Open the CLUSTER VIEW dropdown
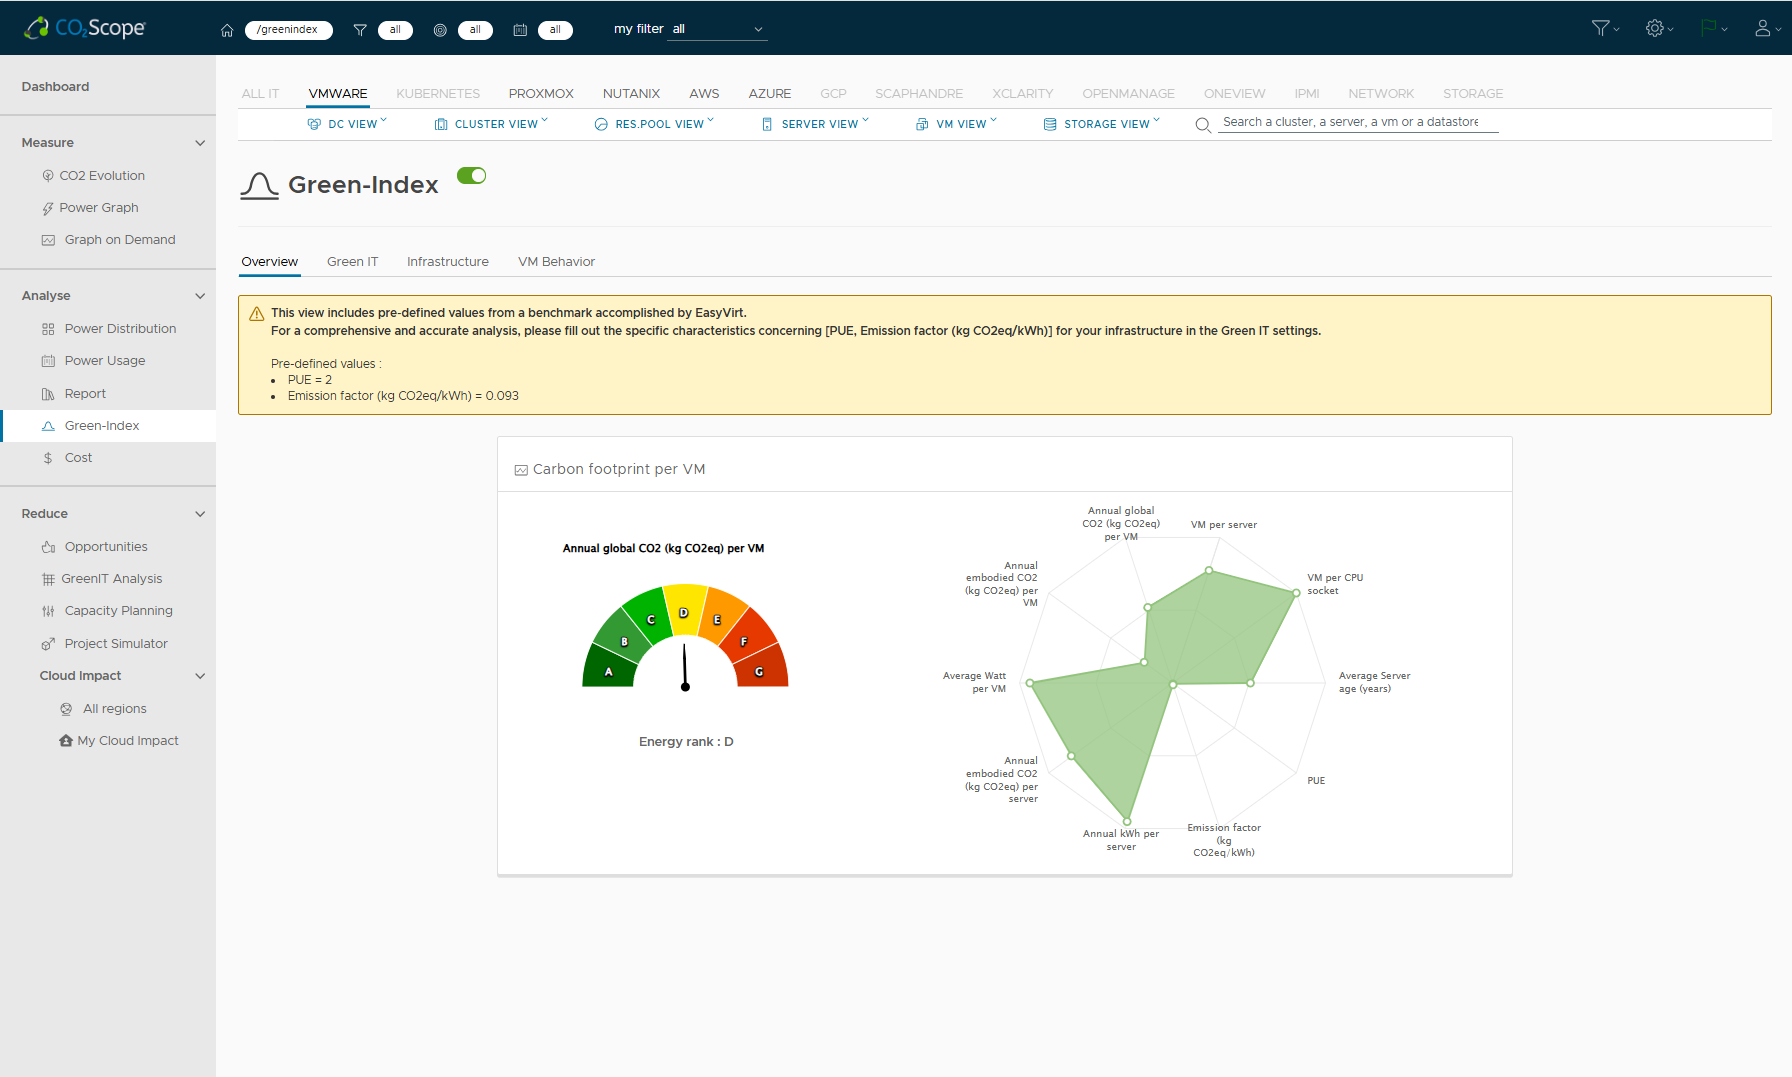The height and width of the screenshot is (1077, 1792). 491,124
